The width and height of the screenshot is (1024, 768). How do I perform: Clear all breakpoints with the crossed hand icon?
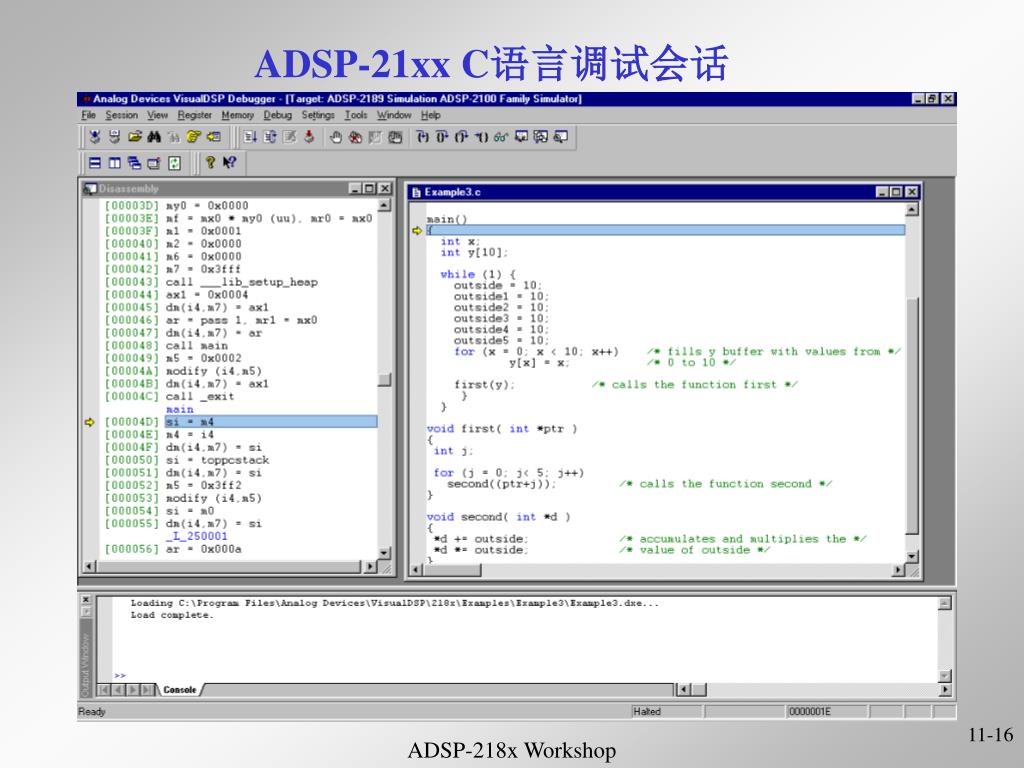click(355, 137)
